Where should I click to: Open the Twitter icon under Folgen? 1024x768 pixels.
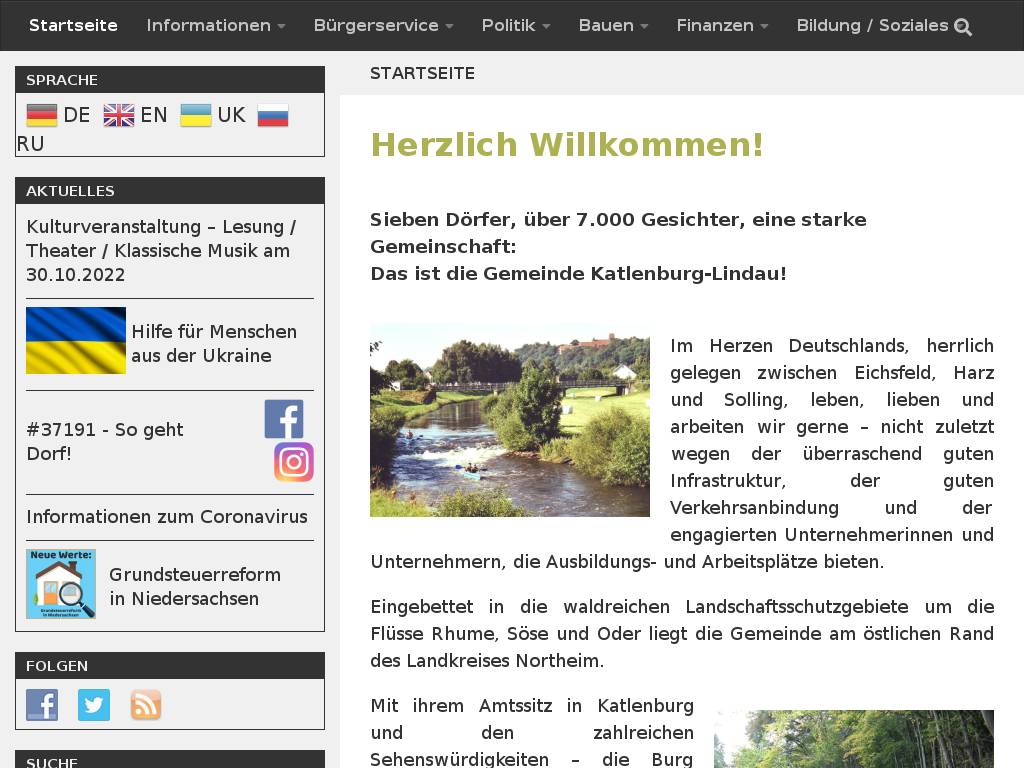[x=94, y=705]
